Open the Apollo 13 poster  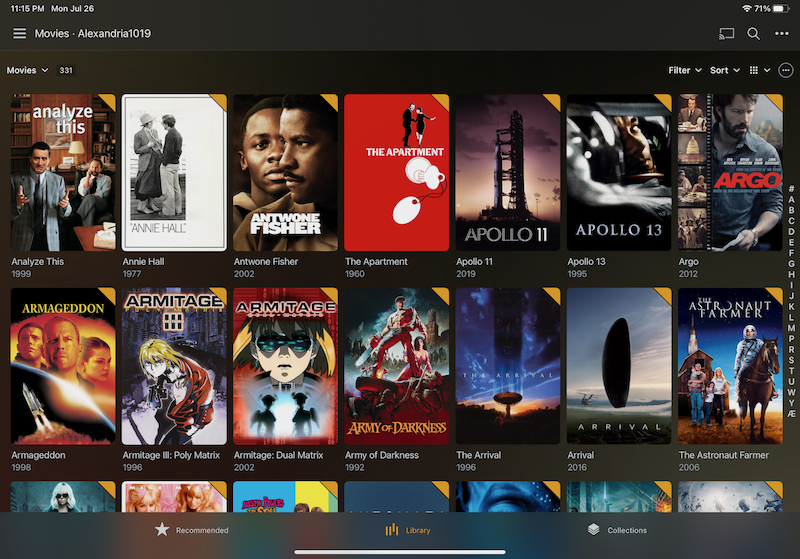(619, 172)
